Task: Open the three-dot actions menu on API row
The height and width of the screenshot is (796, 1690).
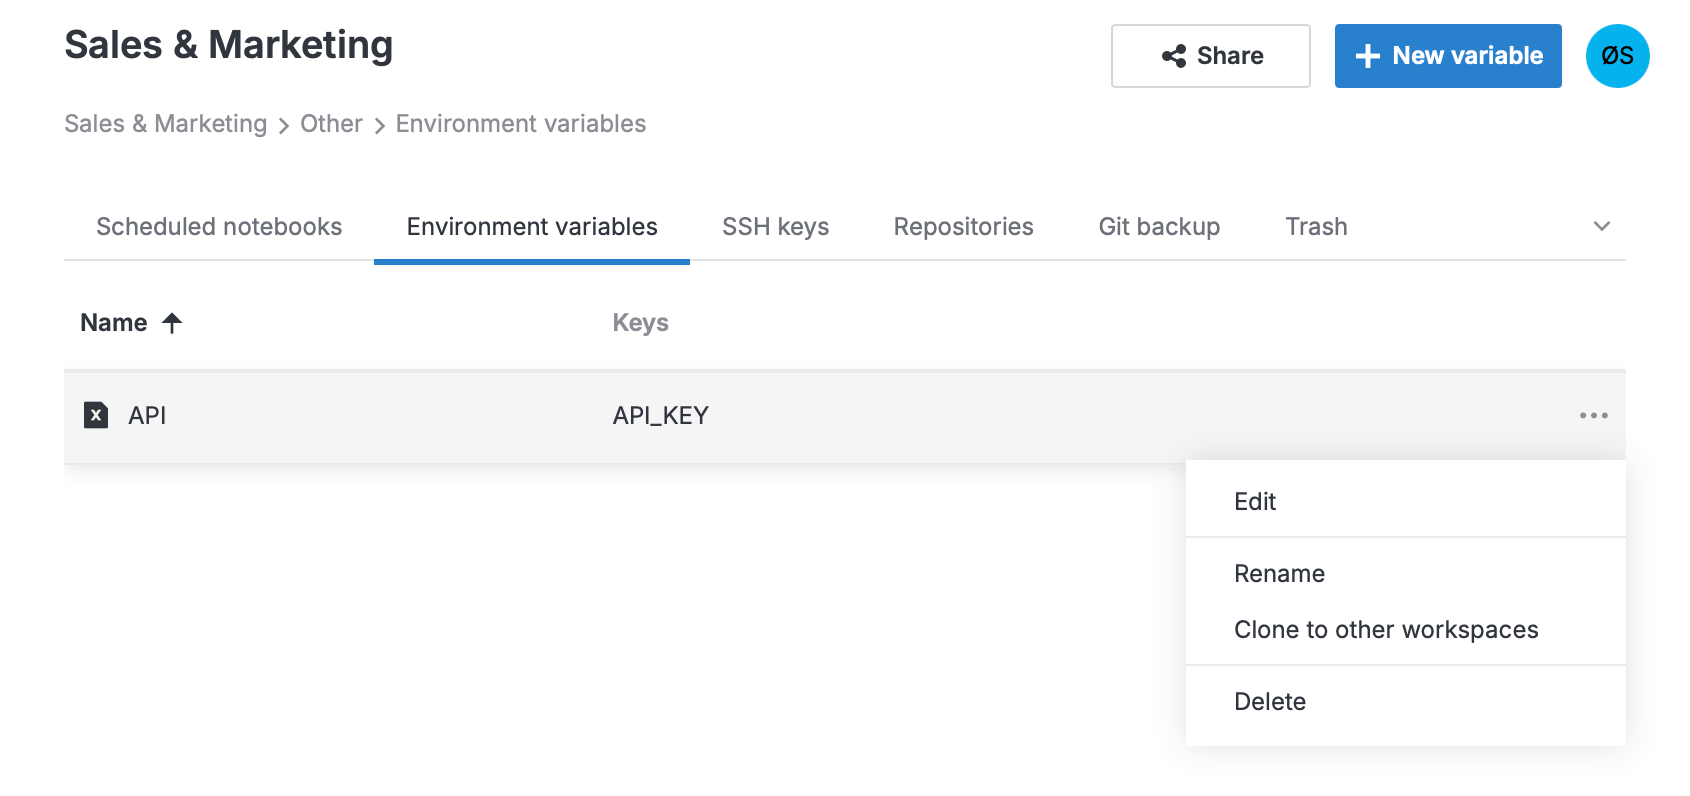Action: click(x=1593, y=415)
